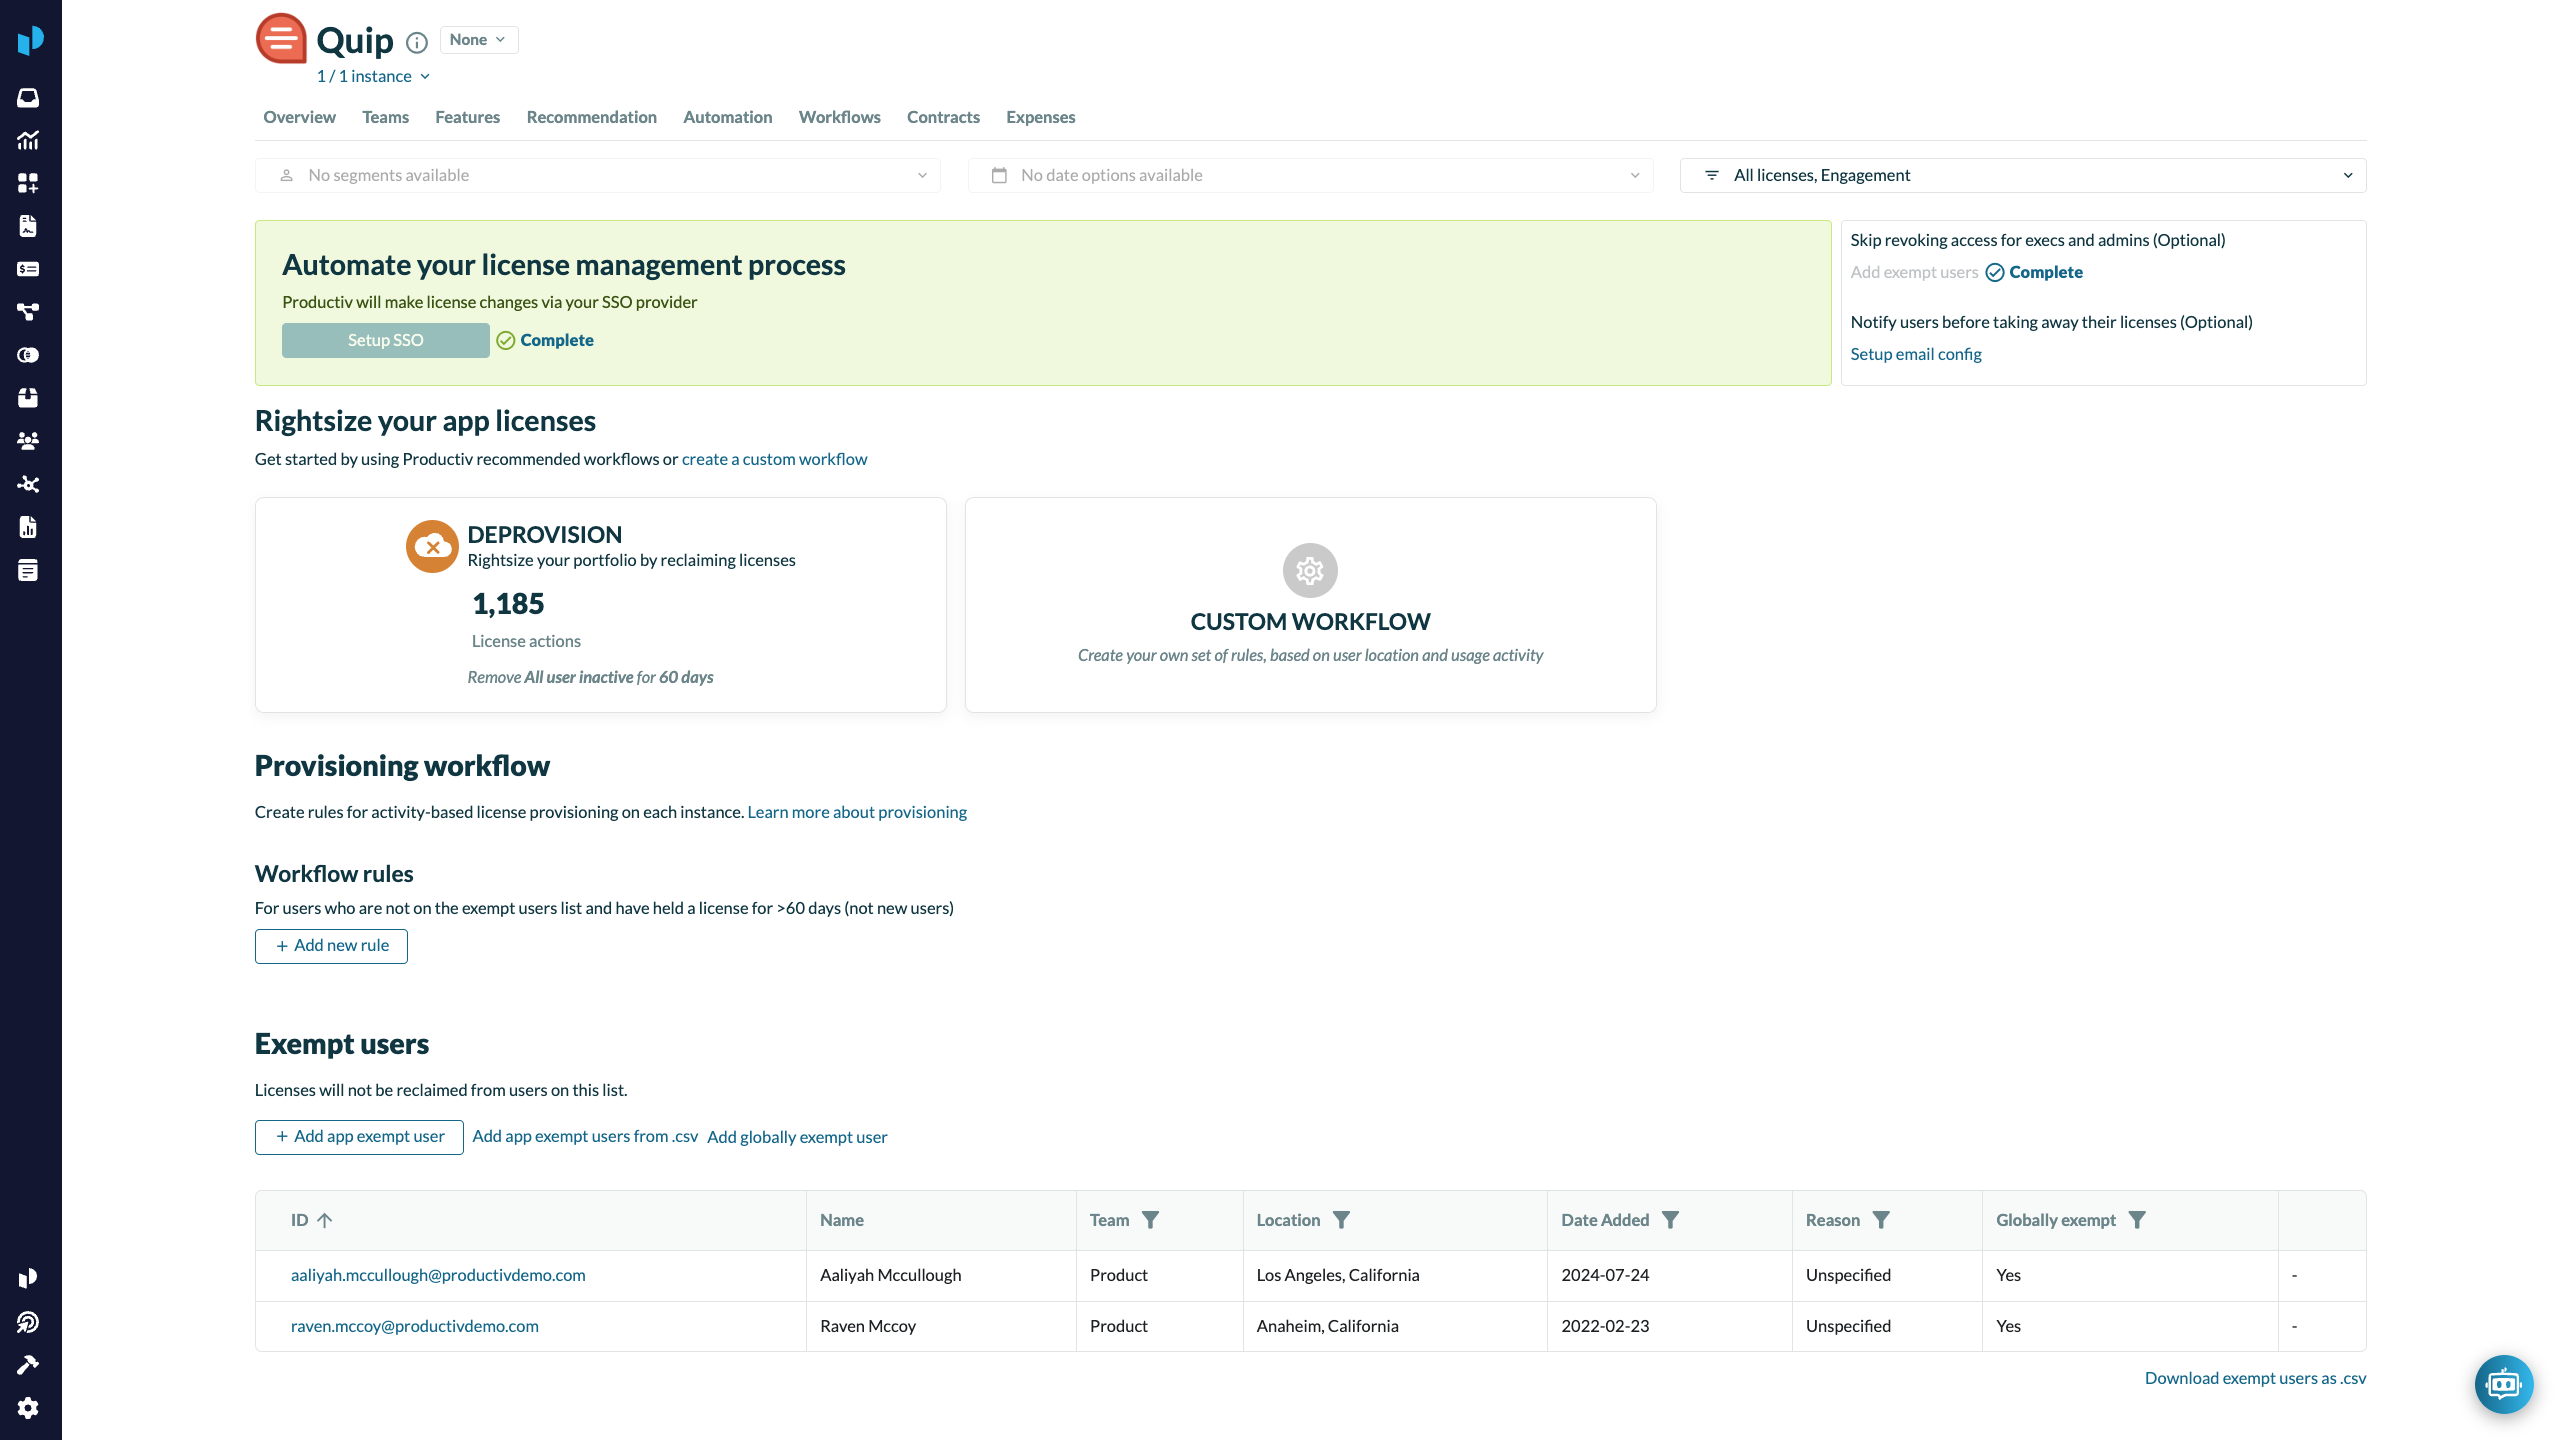The width and height of the screenshot is (2560, 1440).
Task: Click Add new rule button
Action: (331, 946)
